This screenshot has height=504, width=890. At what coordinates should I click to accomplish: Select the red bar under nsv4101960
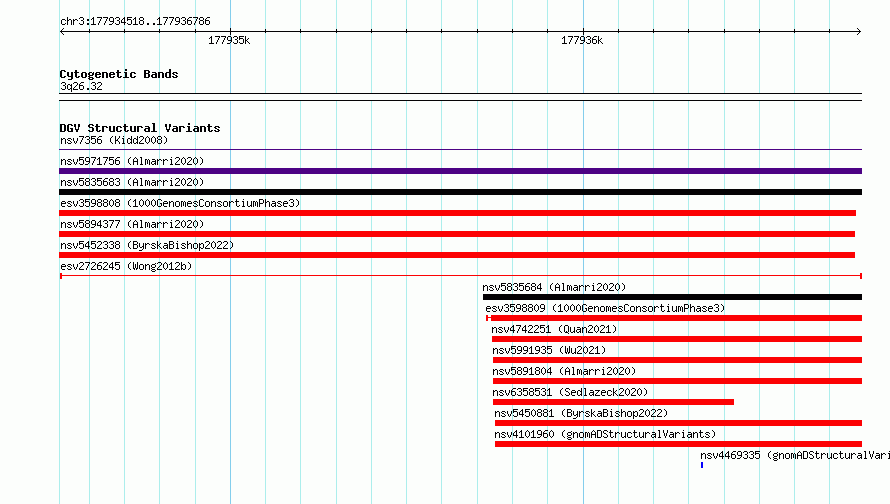(x=678, y=444)
